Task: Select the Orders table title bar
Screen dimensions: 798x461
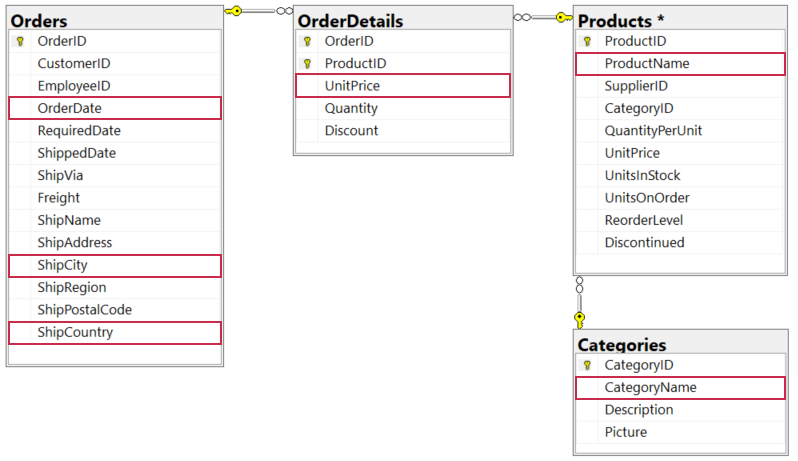Action: click(x=115, y=20)
